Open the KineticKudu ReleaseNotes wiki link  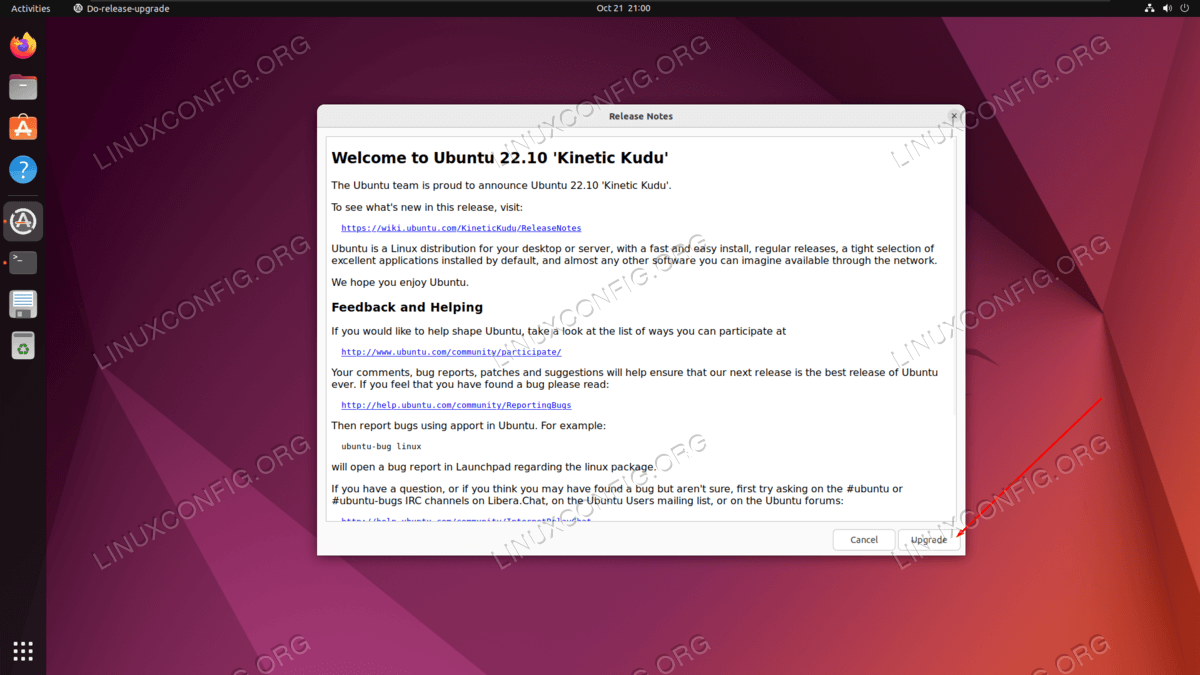coord(461,228)
